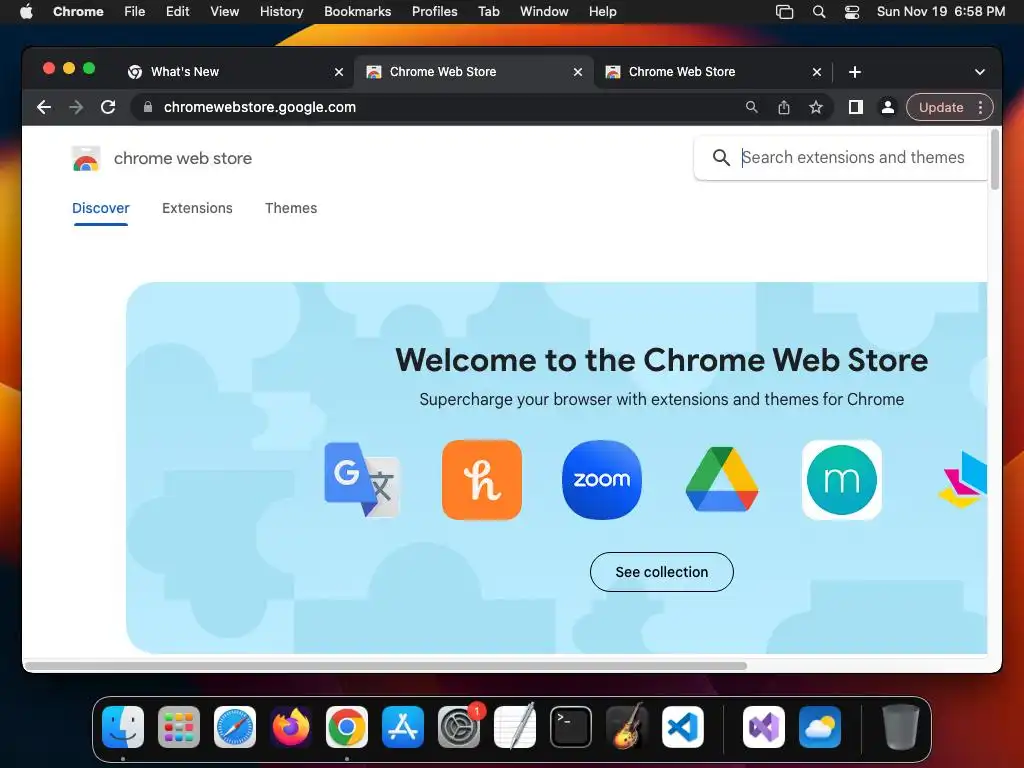Open Spotlight search in menu bar

pyautogui.click(x=818, y=11)
